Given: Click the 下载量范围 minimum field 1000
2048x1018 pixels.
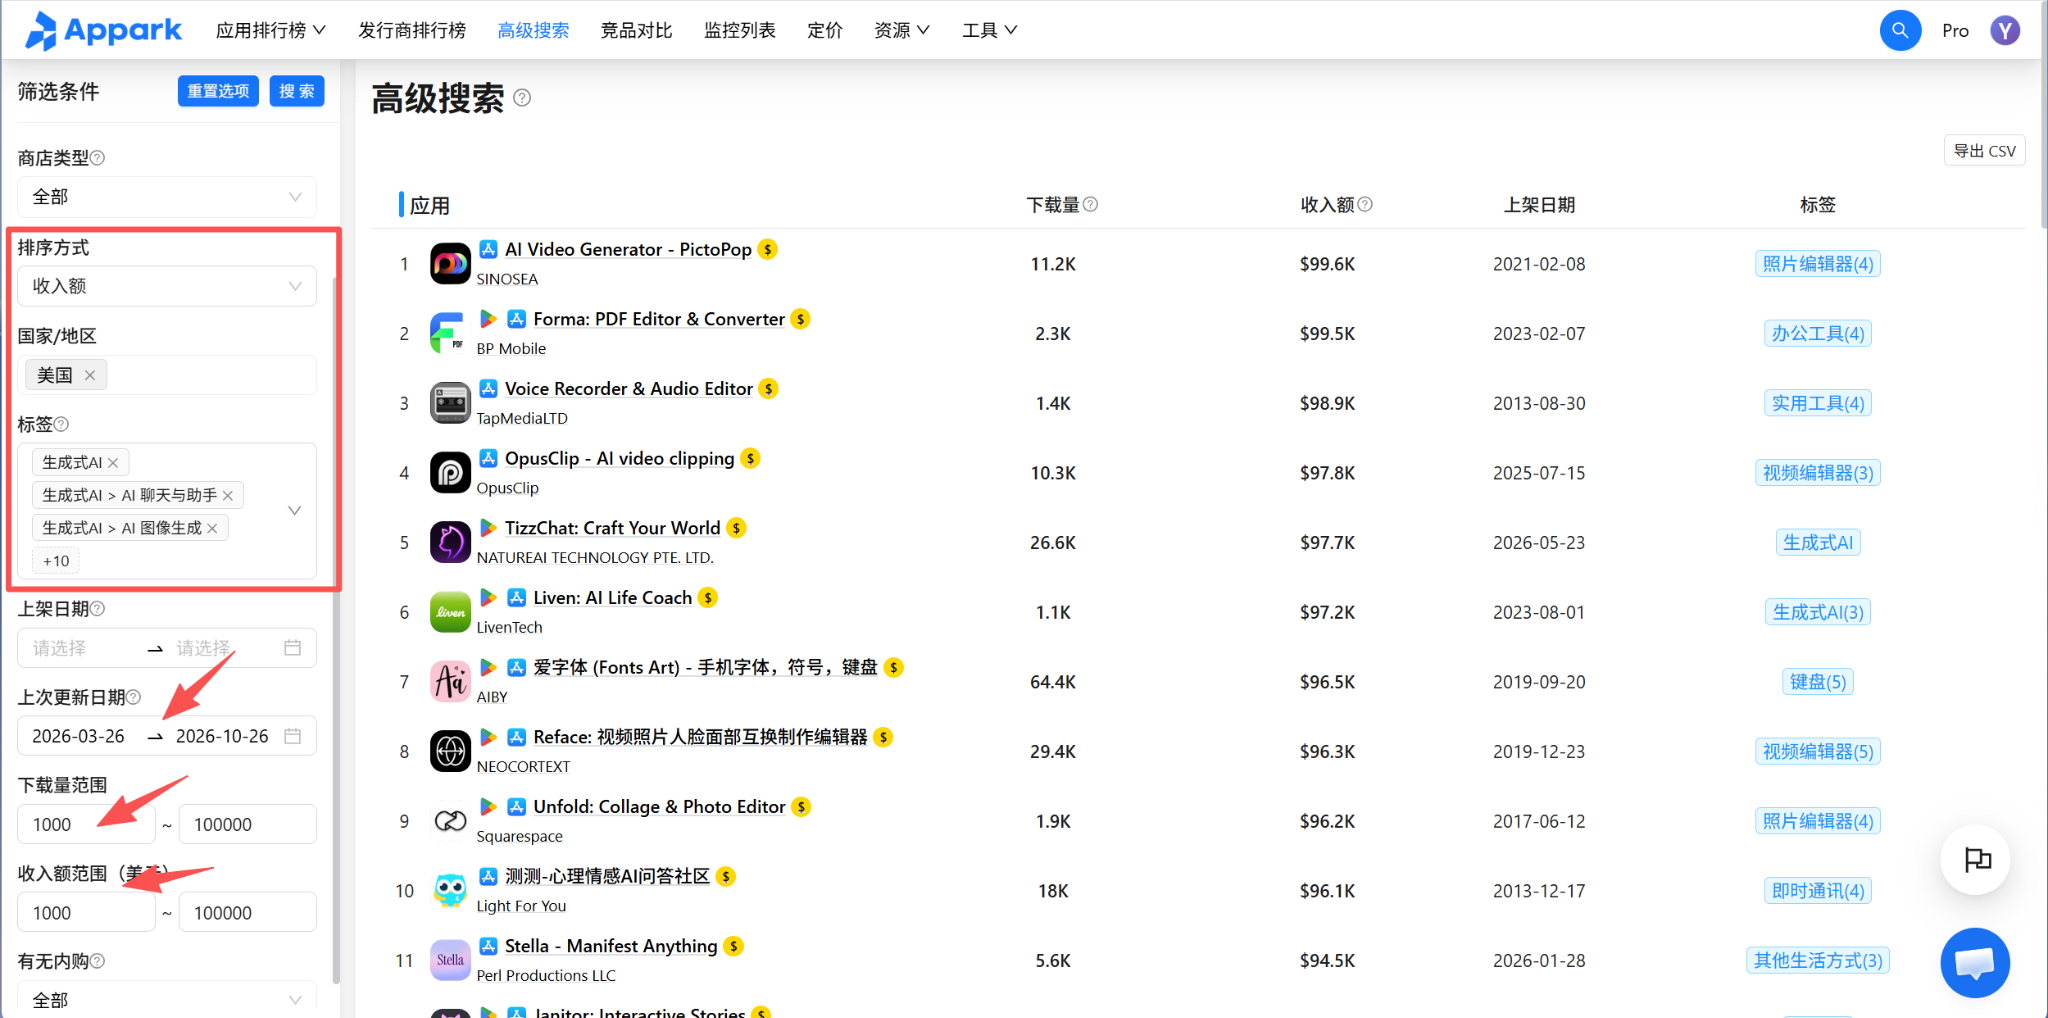Looking at the screenshot, I should click(x=87, y=825).
